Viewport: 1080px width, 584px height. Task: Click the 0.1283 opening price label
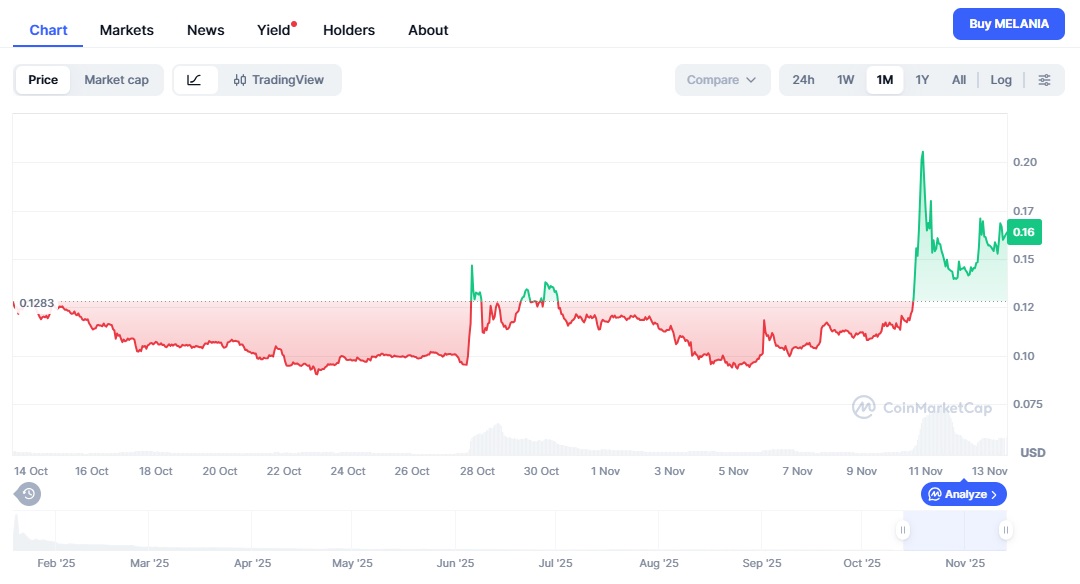point(37,303)
